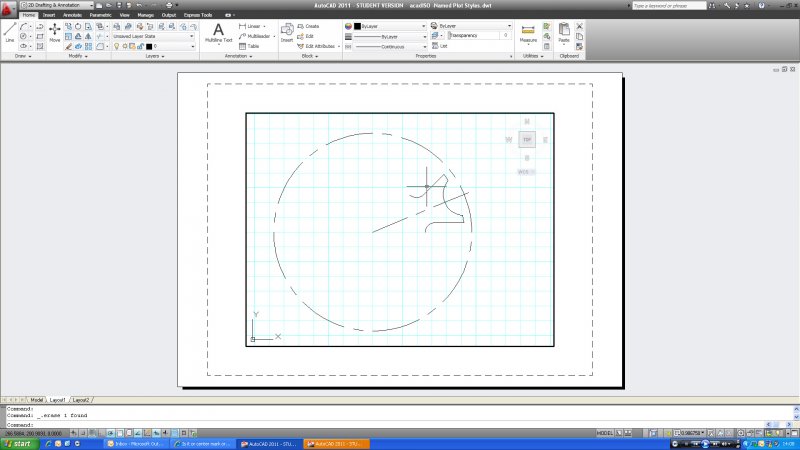Click the Multiline Text tool
This screenshot has height=450, width=800.
[x=218, y=32]
